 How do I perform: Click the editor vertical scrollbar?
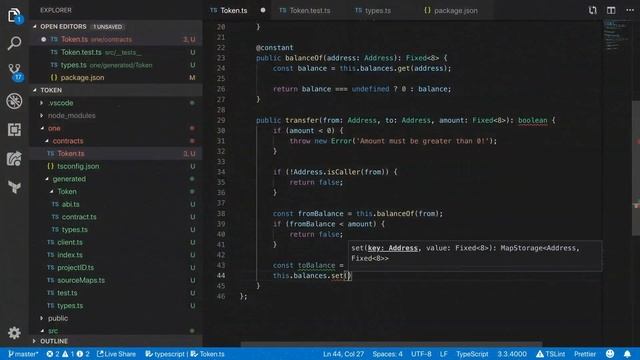tap(636, 168)
